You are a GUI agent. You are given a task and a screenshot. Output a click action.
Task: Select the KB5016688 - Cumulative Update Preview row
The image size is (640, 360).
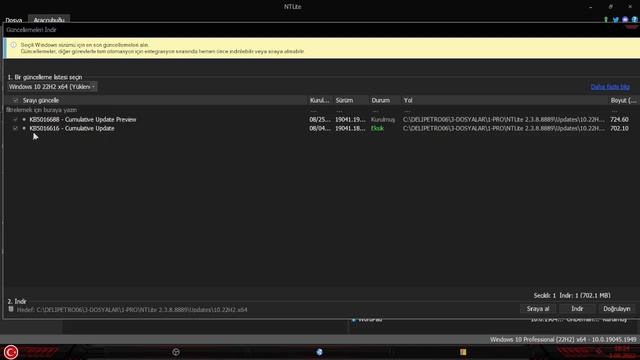[x=83, y=120]
